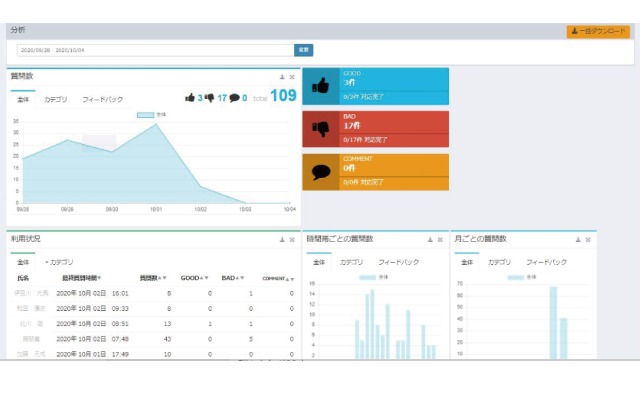This screenshot has height=412, width=640.
Task: Click comment bubble count icon in 質問数 header
Action: coord(234,98)
